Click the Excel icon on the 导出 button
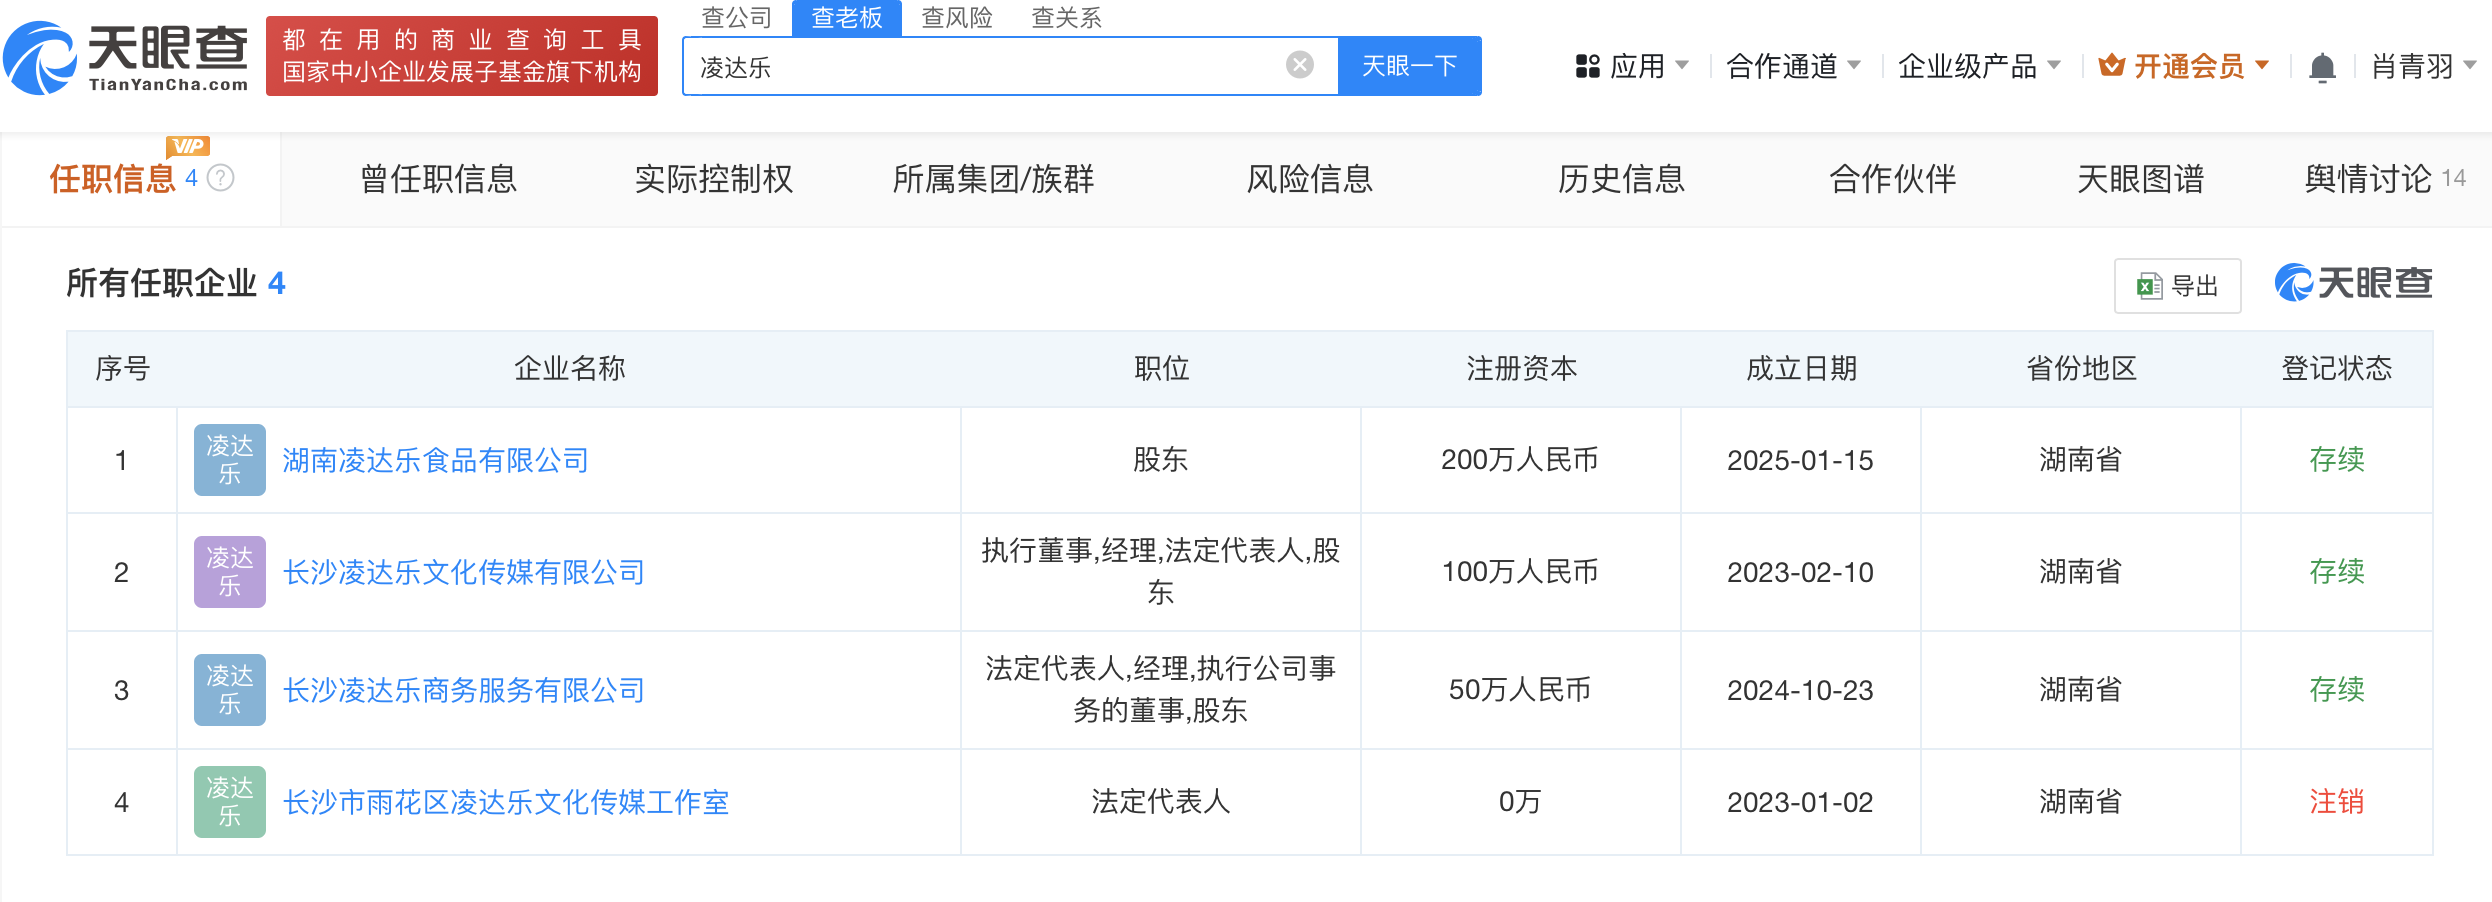2492x902 pixels. [2149, 286]
